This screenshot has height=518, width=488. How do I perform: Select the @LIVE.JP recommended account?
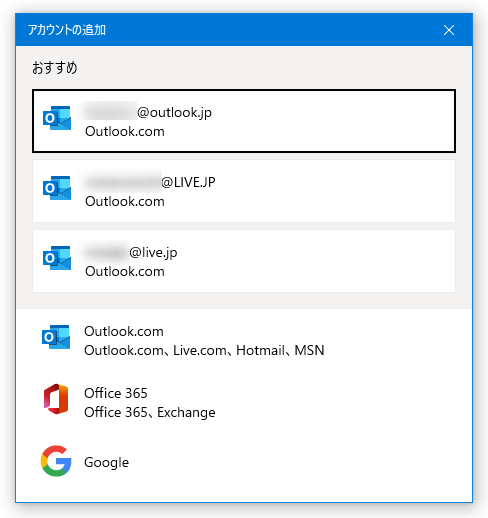(244, 191)
